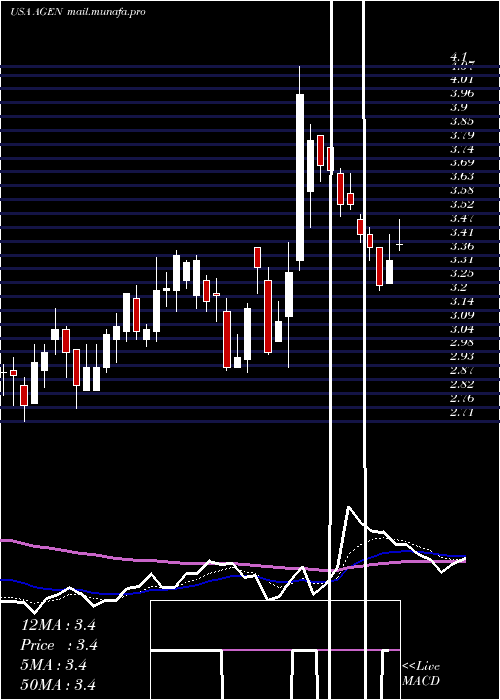Click the 3.63 price level label
This screenshot has height=700, width=500.
[462, 177]
